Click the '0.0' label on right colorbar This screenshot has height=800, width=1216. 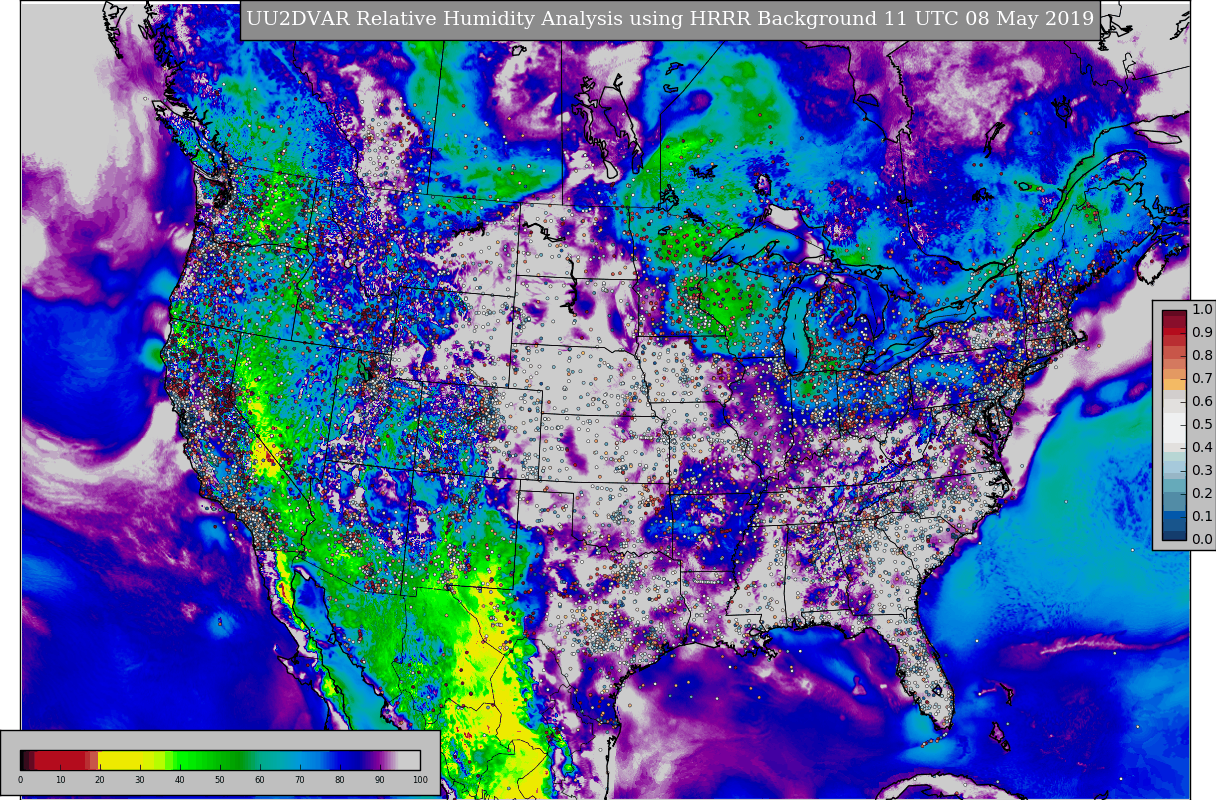(x=1202, y=540)
